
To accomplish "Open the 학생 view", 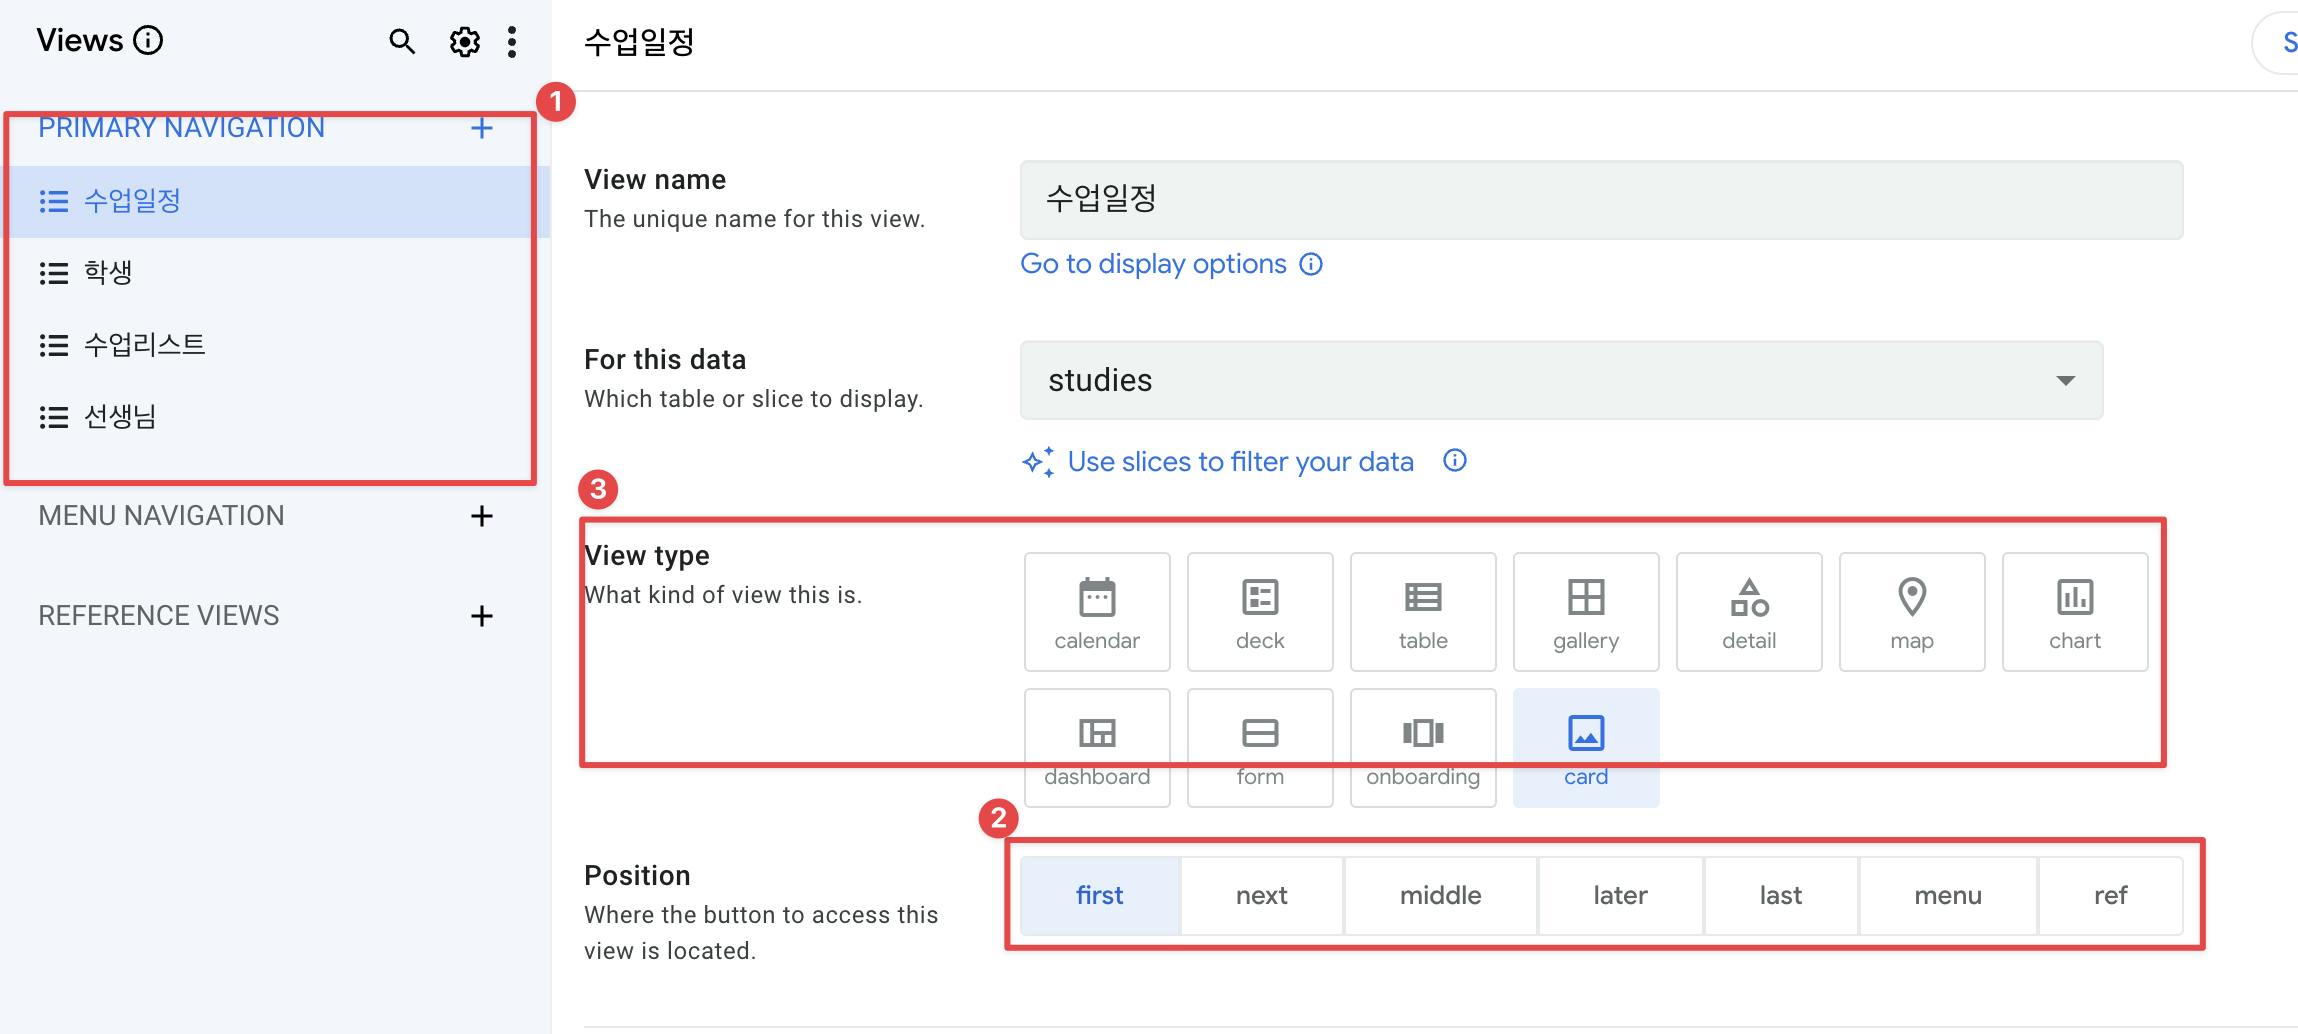I will (x=108, y=272).
